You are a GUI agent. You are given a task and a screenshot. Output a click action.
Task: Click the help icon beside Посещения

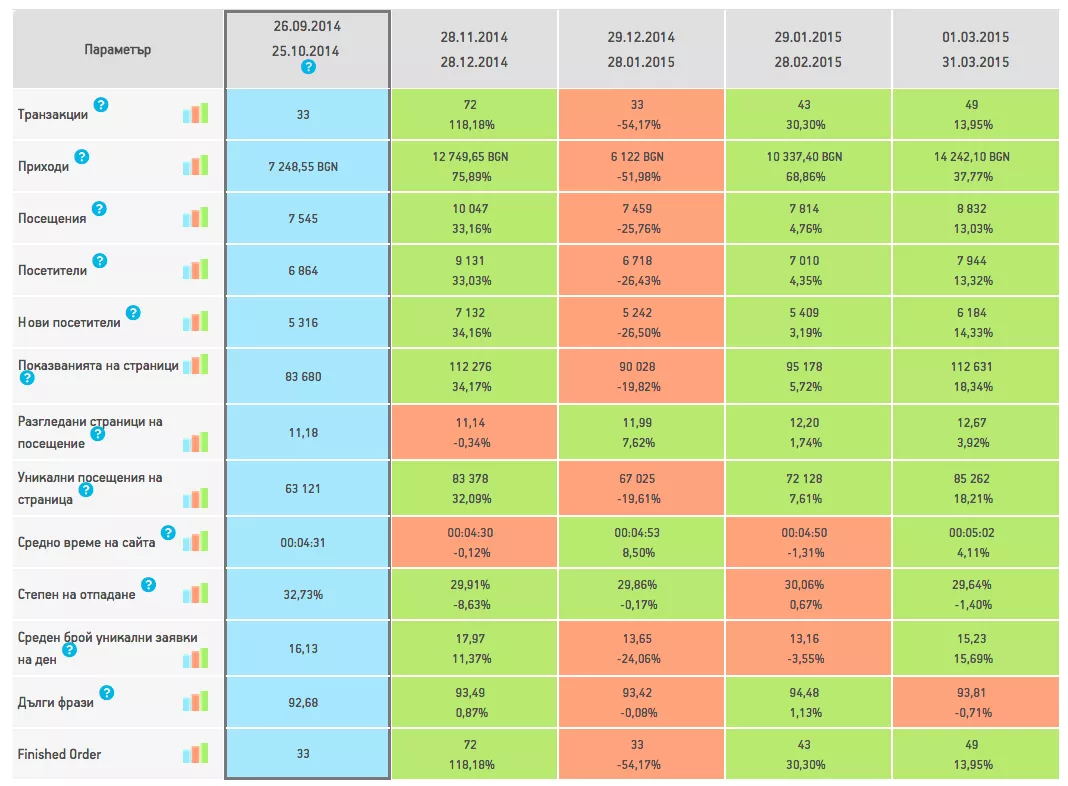pos(99,209)
